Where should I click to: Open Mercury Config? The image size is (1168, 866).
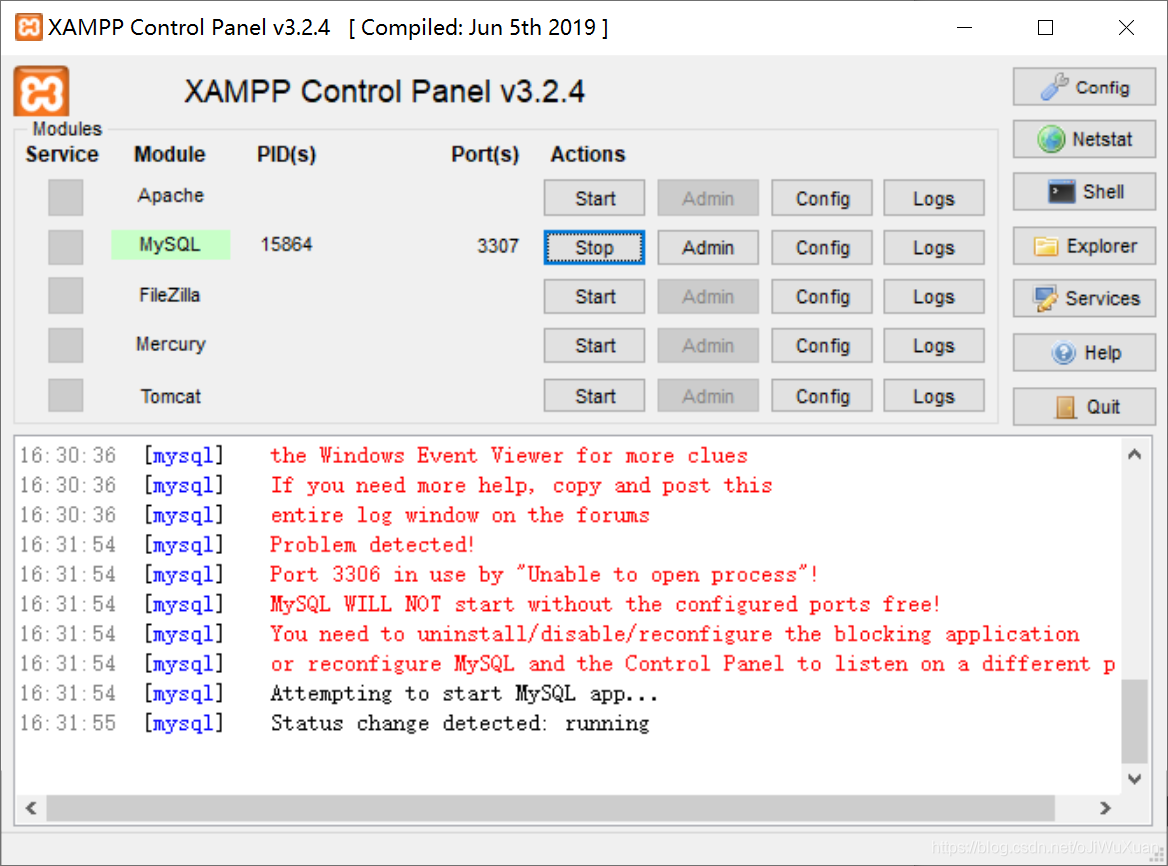coord(822,346)
